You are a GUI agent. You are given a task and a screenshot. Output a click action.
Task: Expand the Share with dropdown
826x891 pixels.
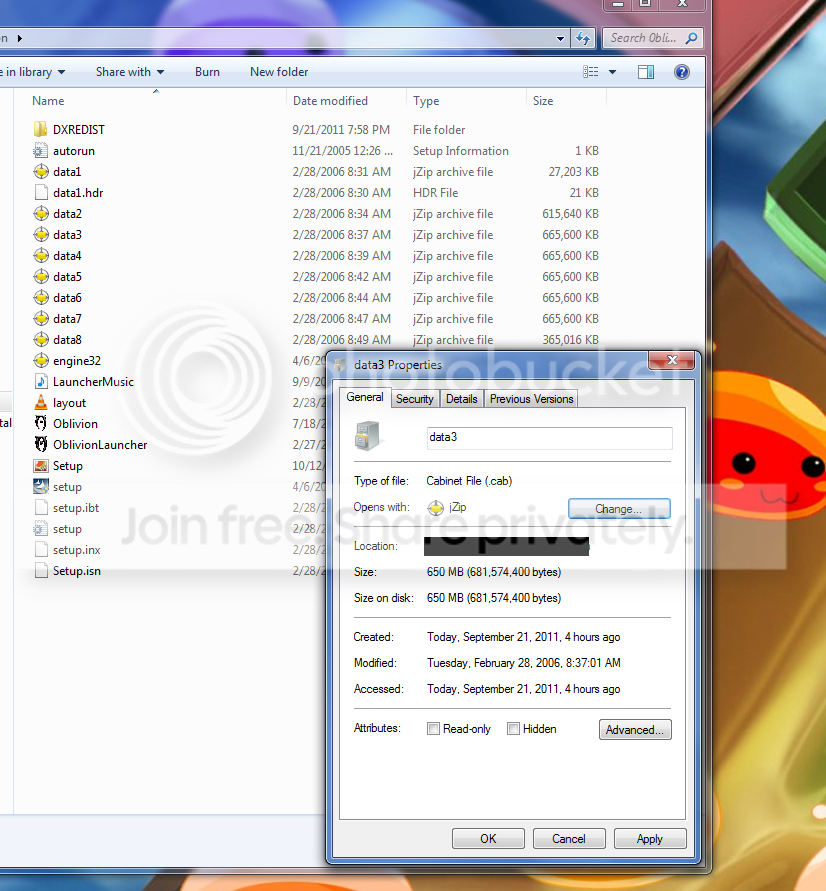(130, 72)
